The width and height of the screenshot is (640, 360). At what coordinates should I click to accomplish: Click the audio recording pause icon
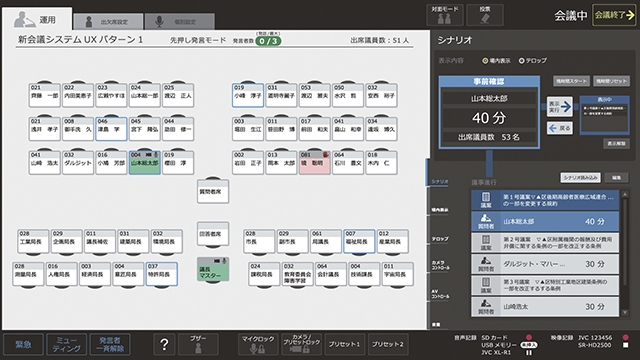coord(529,352)
